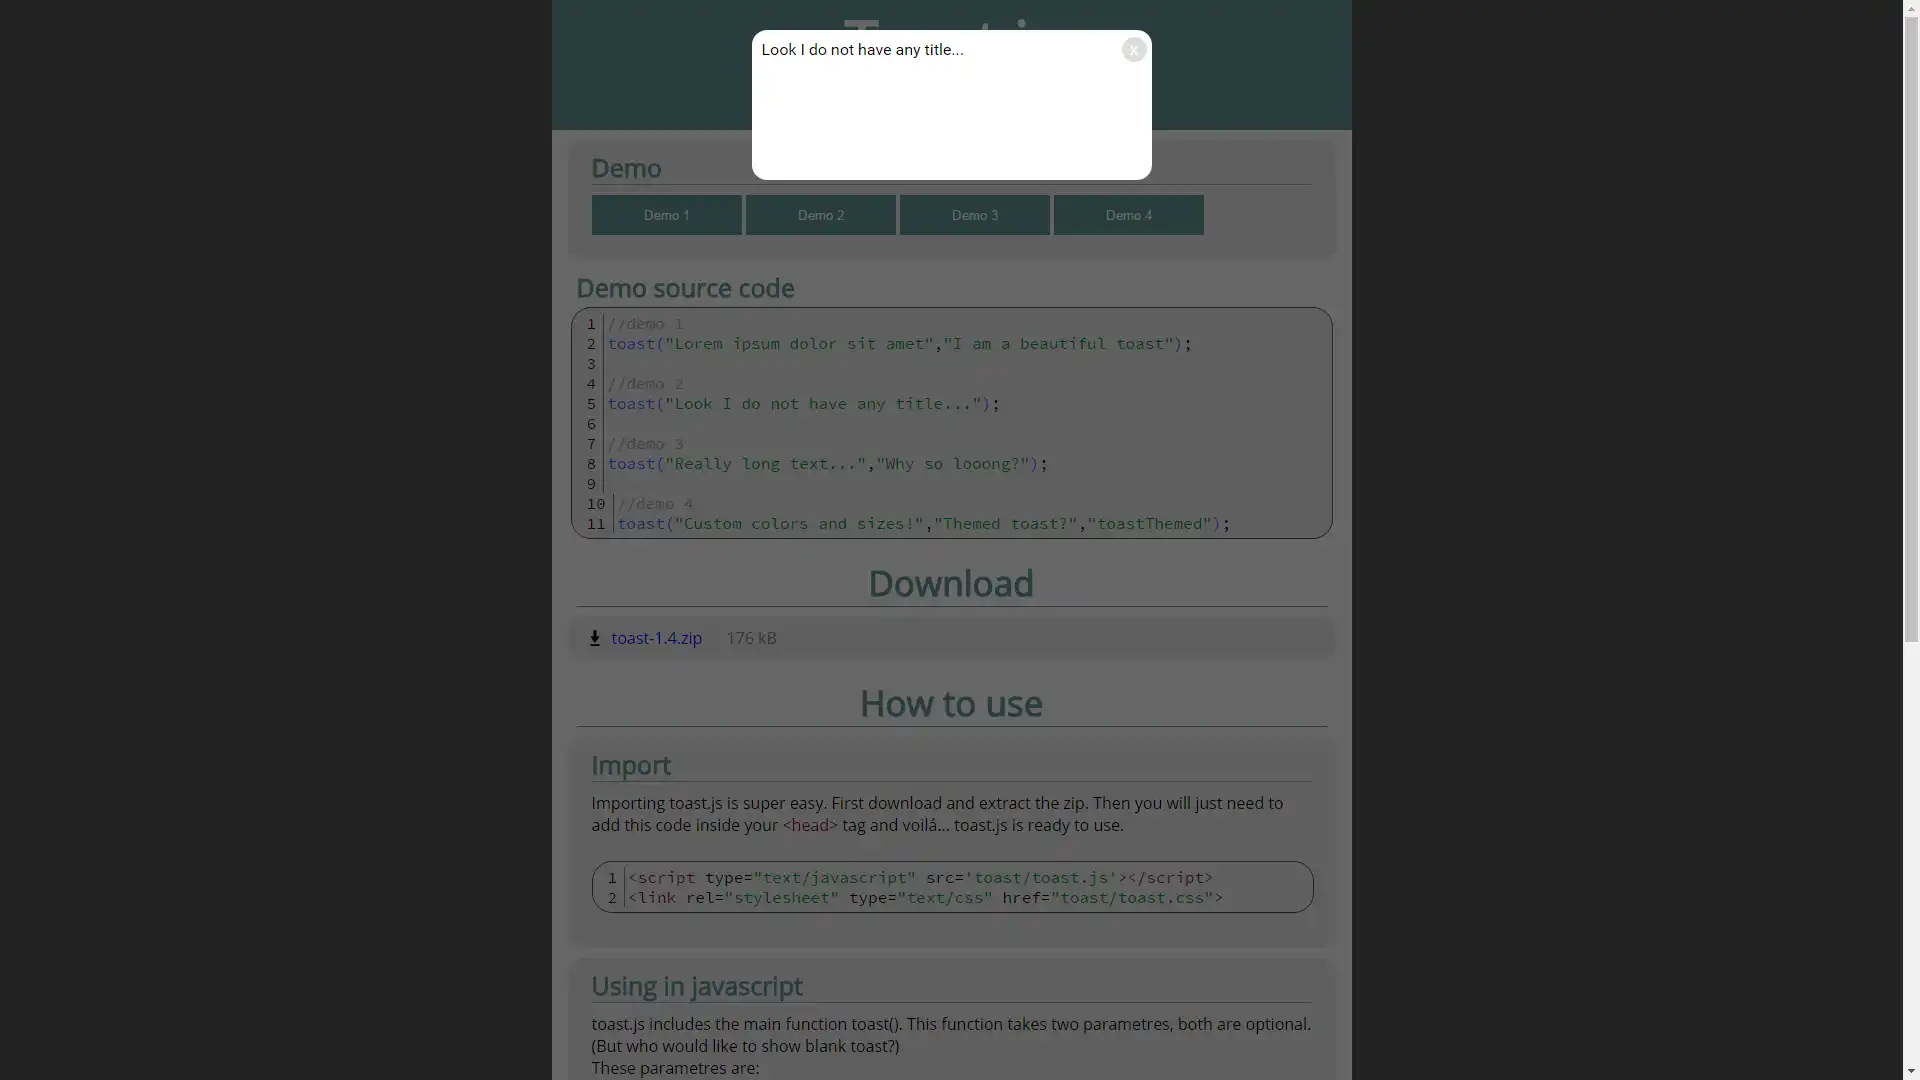Trigger the Demo 4 themed toast

point(1129,215)
